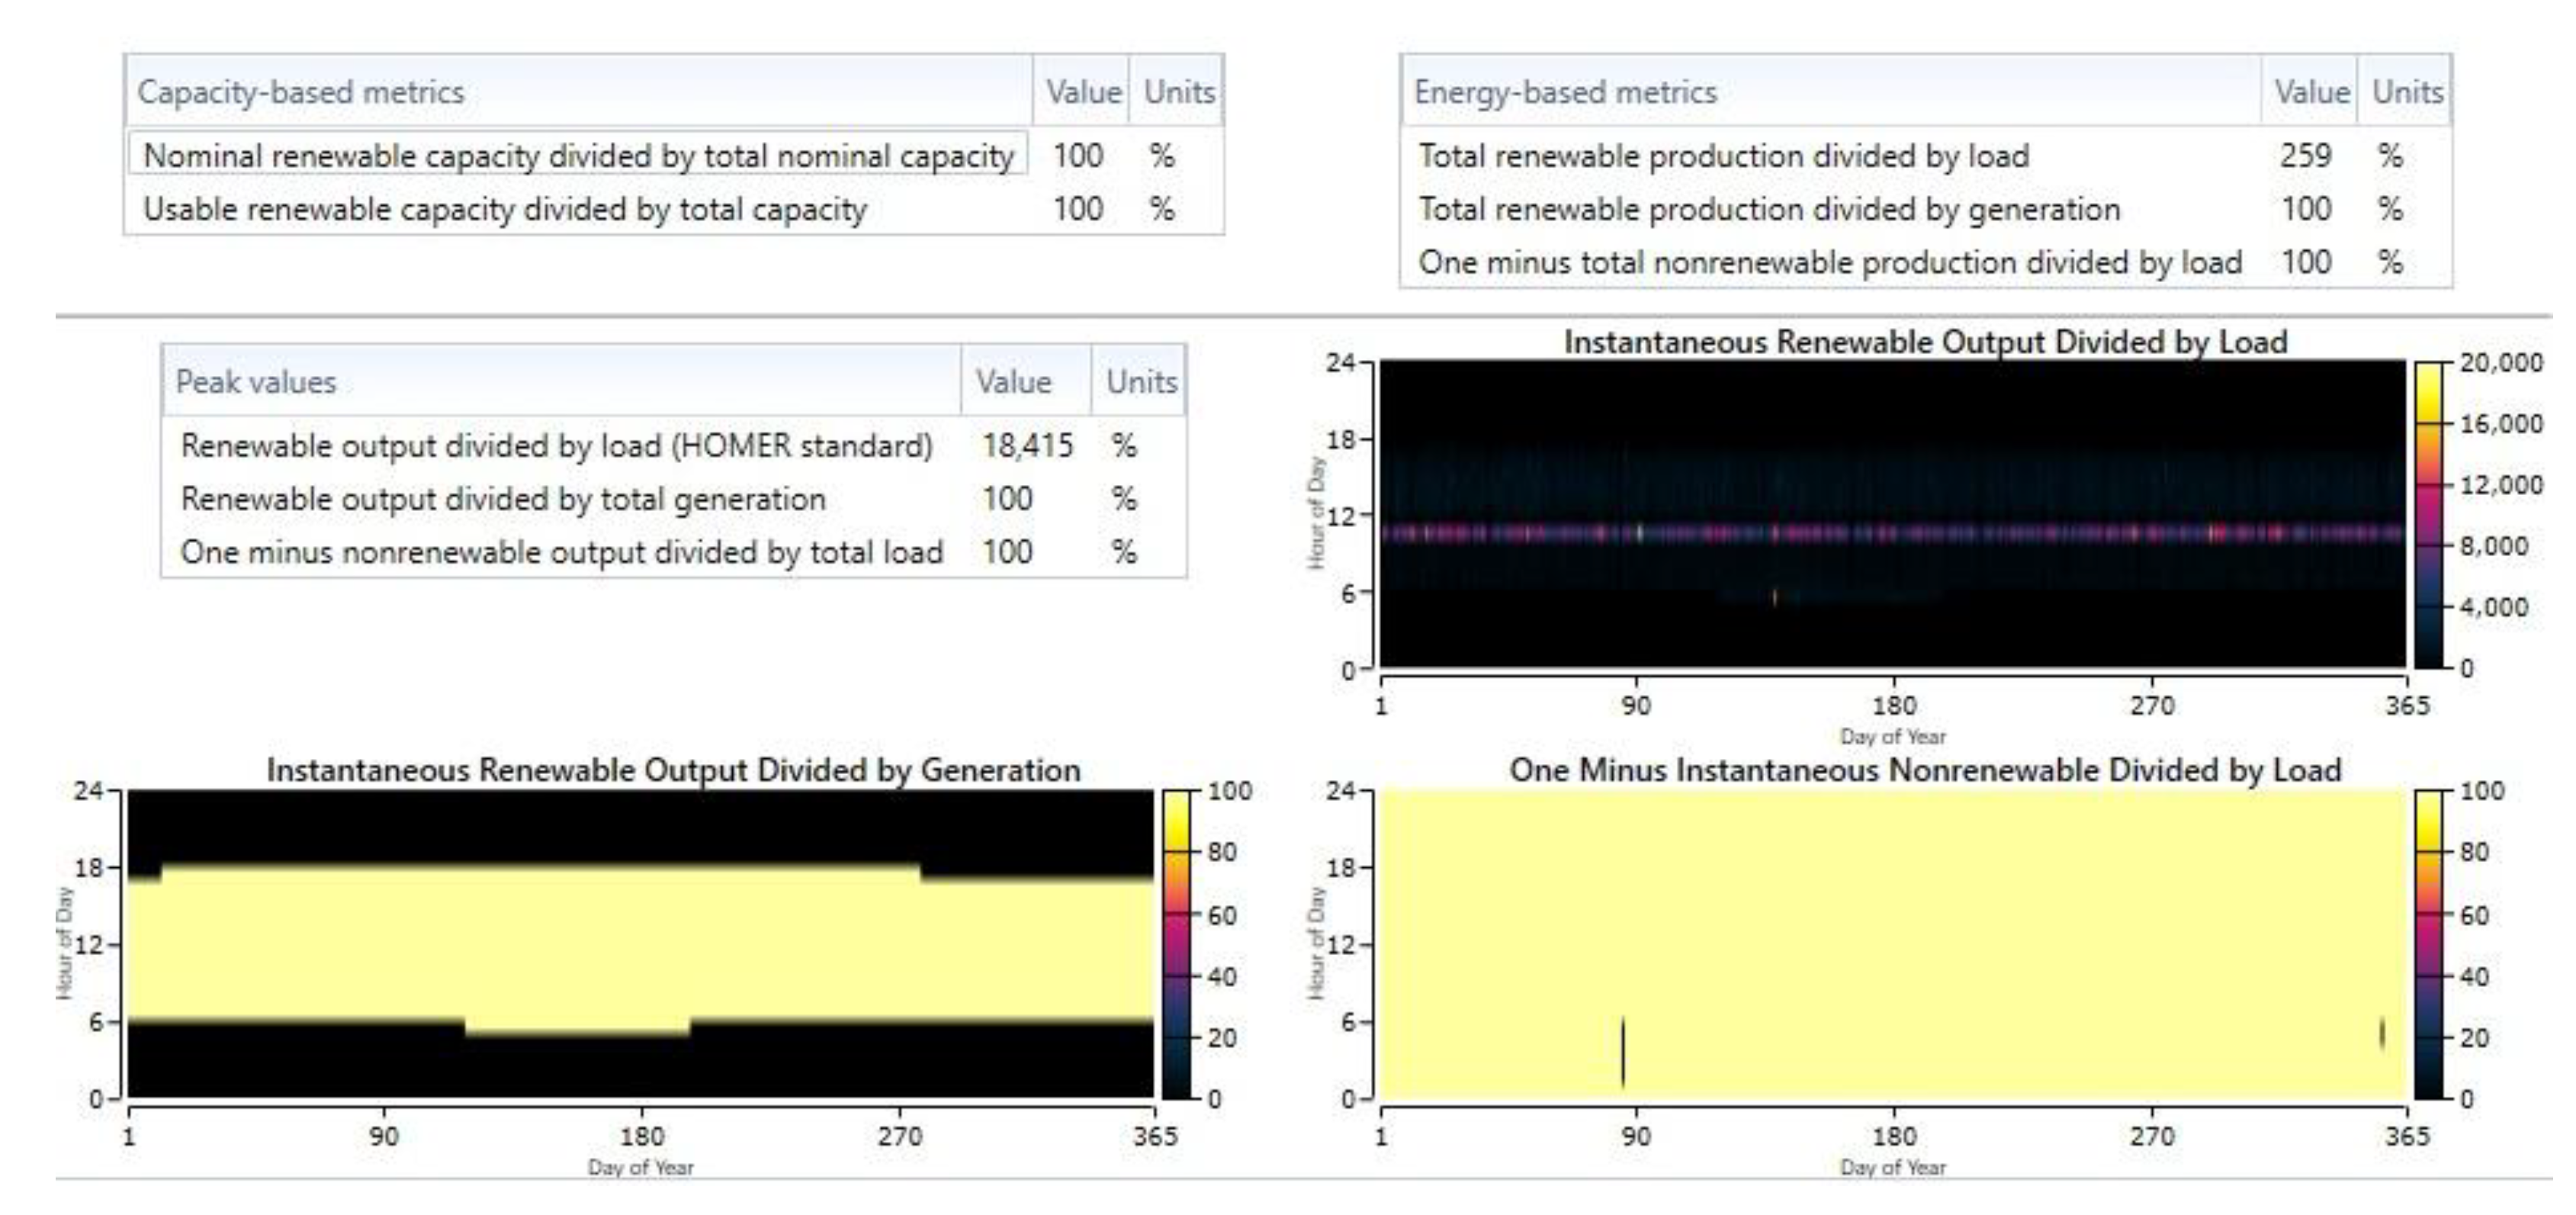Click the Instantaneous Renewable Output Divided by Load chart title
2576x1215 pixels.
[x=1925, y=342]
